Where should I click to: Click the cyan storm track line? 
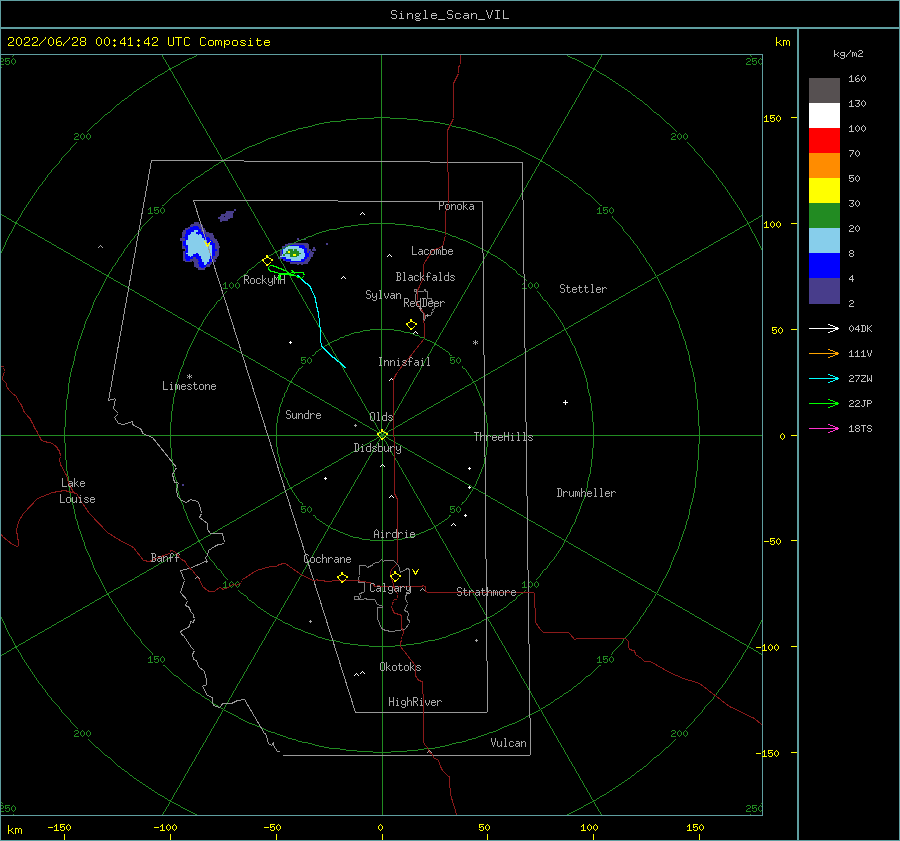319,321
